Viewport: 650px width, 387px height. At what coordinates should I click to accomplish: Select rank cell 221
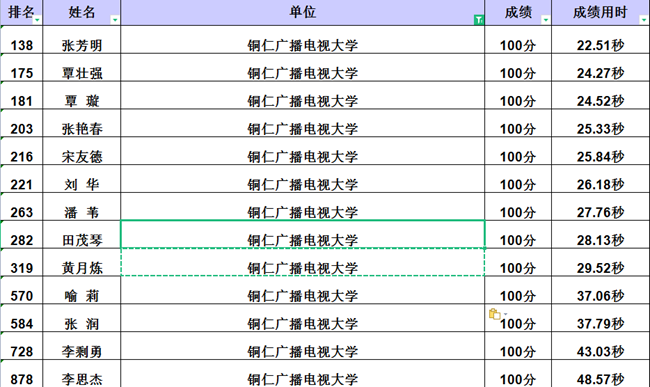[x=22, y=179]
